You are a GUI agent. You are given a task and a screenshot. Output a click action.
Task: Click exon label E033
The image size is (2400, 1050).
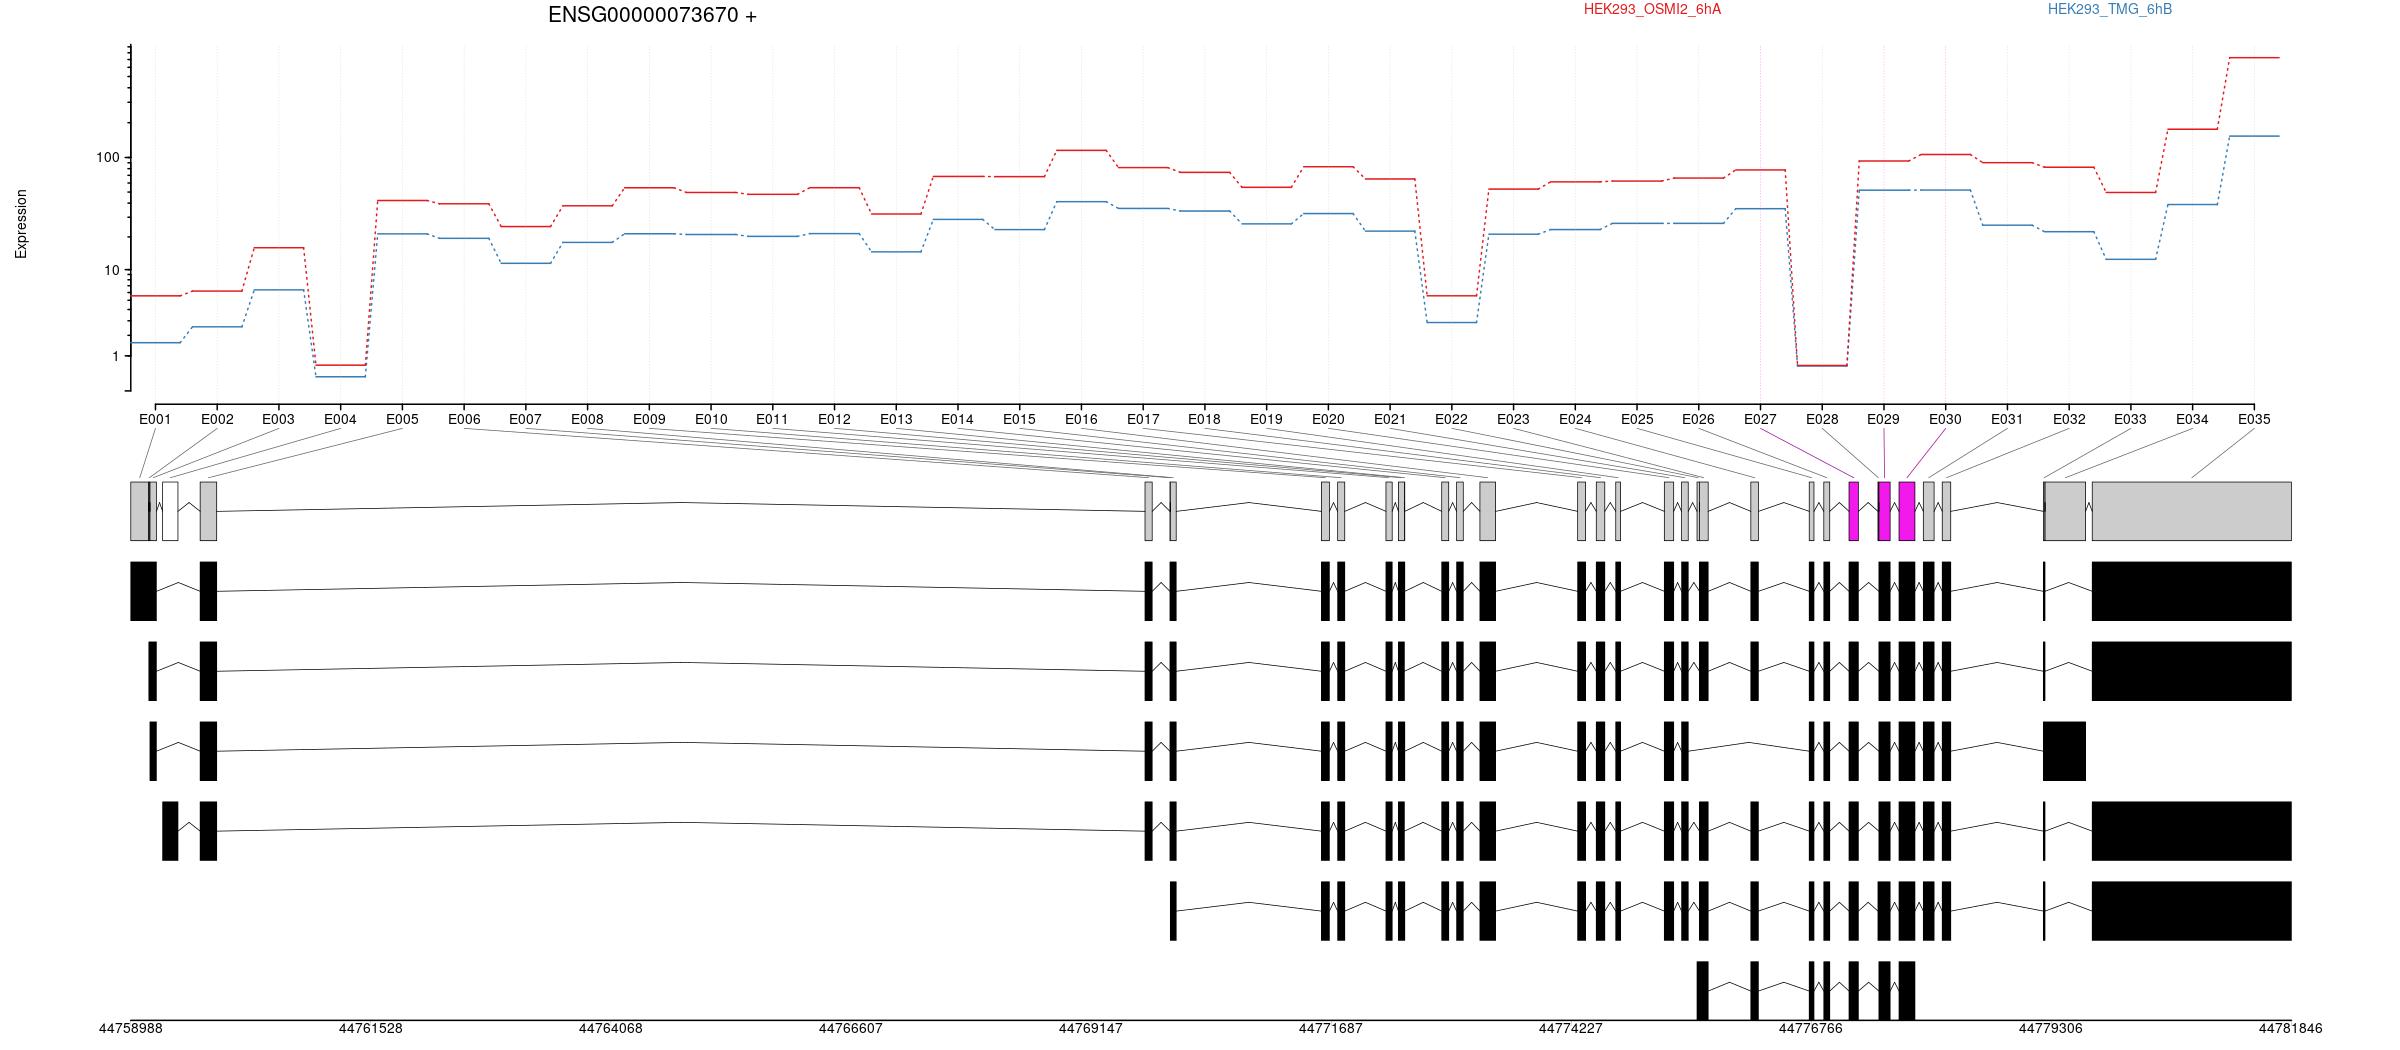point(2130,419)
